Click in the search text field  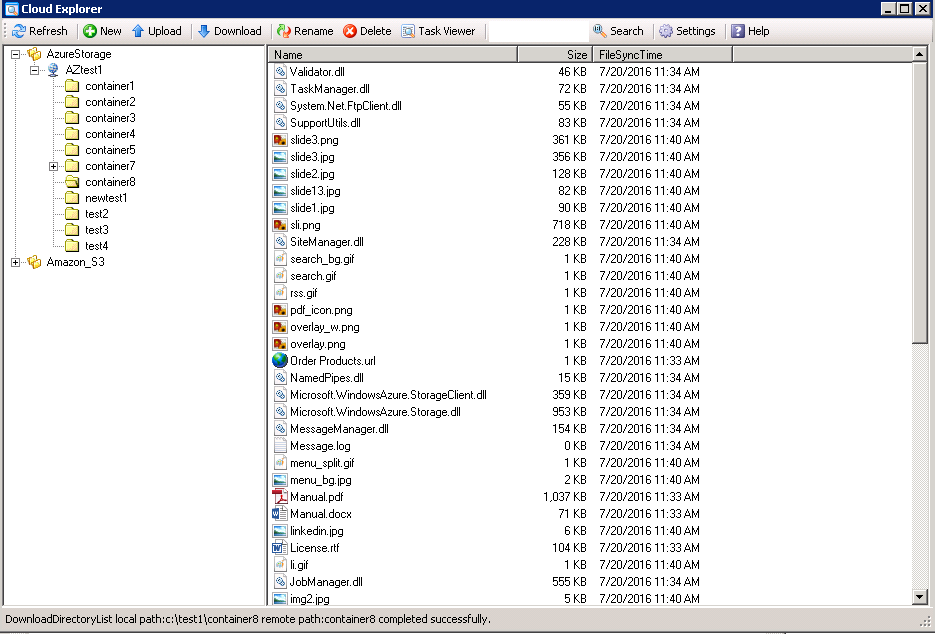[x=538, y=31]
